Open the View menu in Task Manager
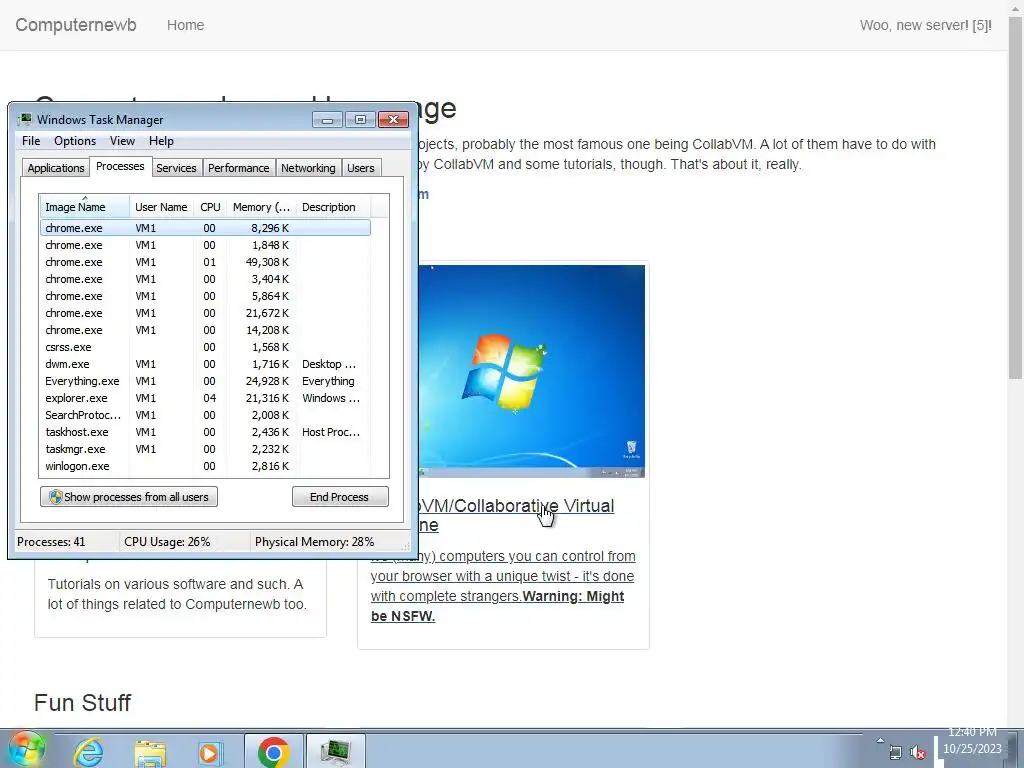 point(122,141)
